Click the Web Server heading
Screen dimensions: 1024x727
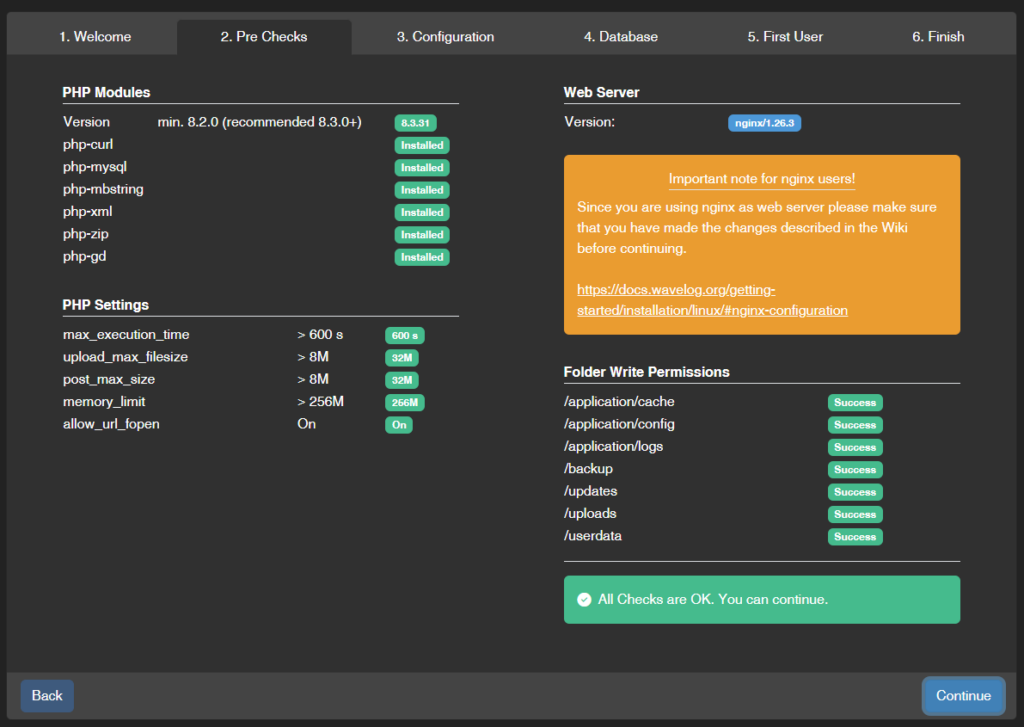(601, 92)
